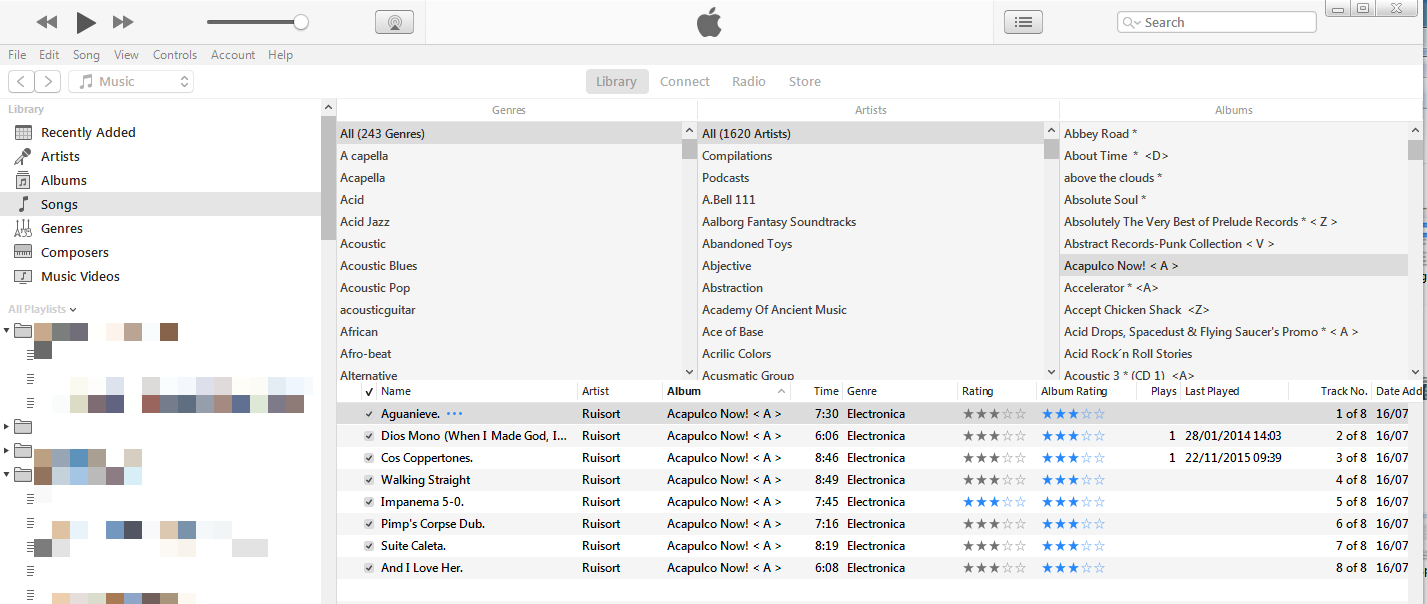The image size is (1427, 604).
Task: Click the Search input field
Action: [1216, 22]
